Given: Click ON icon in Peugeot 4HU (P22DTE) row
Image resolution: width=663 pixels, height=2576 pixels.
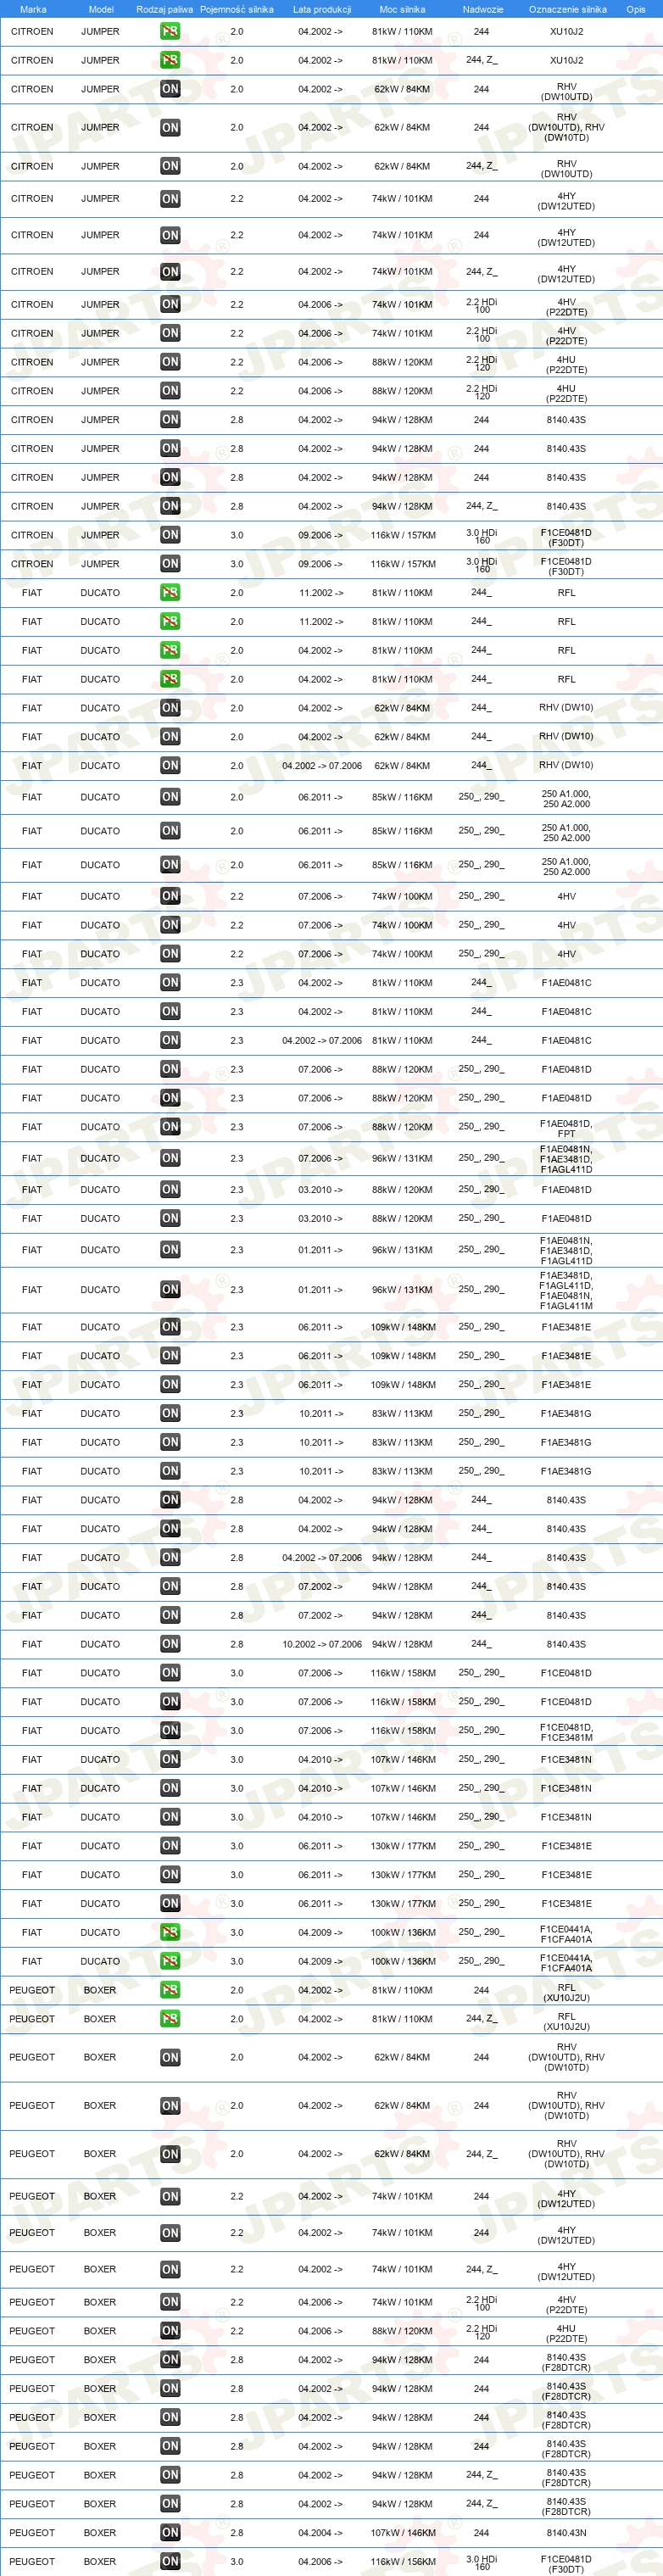Looking at the screenshot, I should click(x=170, y=2331).
